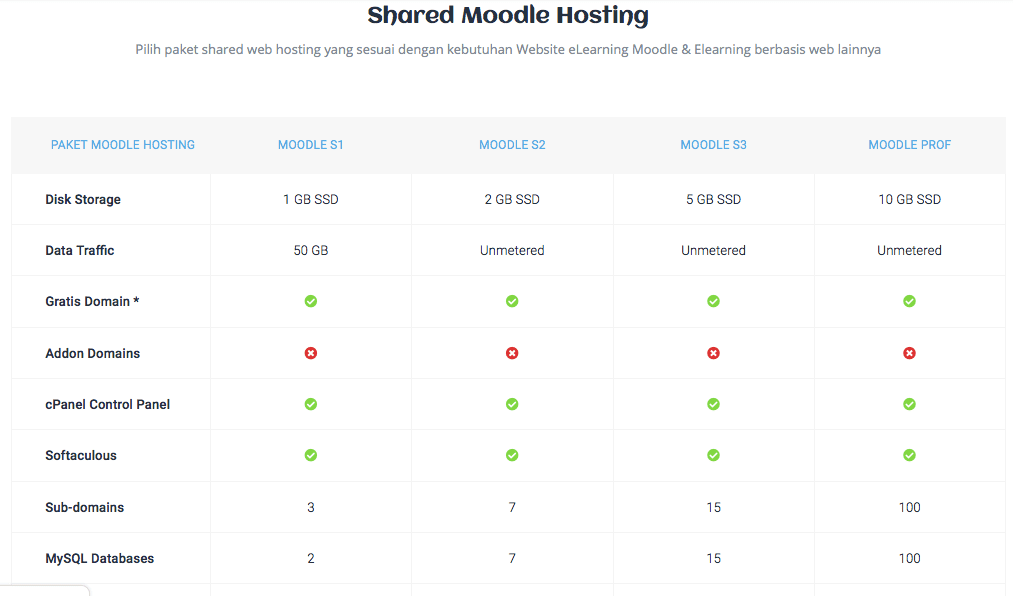The height and width of the screenshot is (596, 1013).
Task: Select the cPanel check icon in Moodle S2 column
Action: coord(512,404)
